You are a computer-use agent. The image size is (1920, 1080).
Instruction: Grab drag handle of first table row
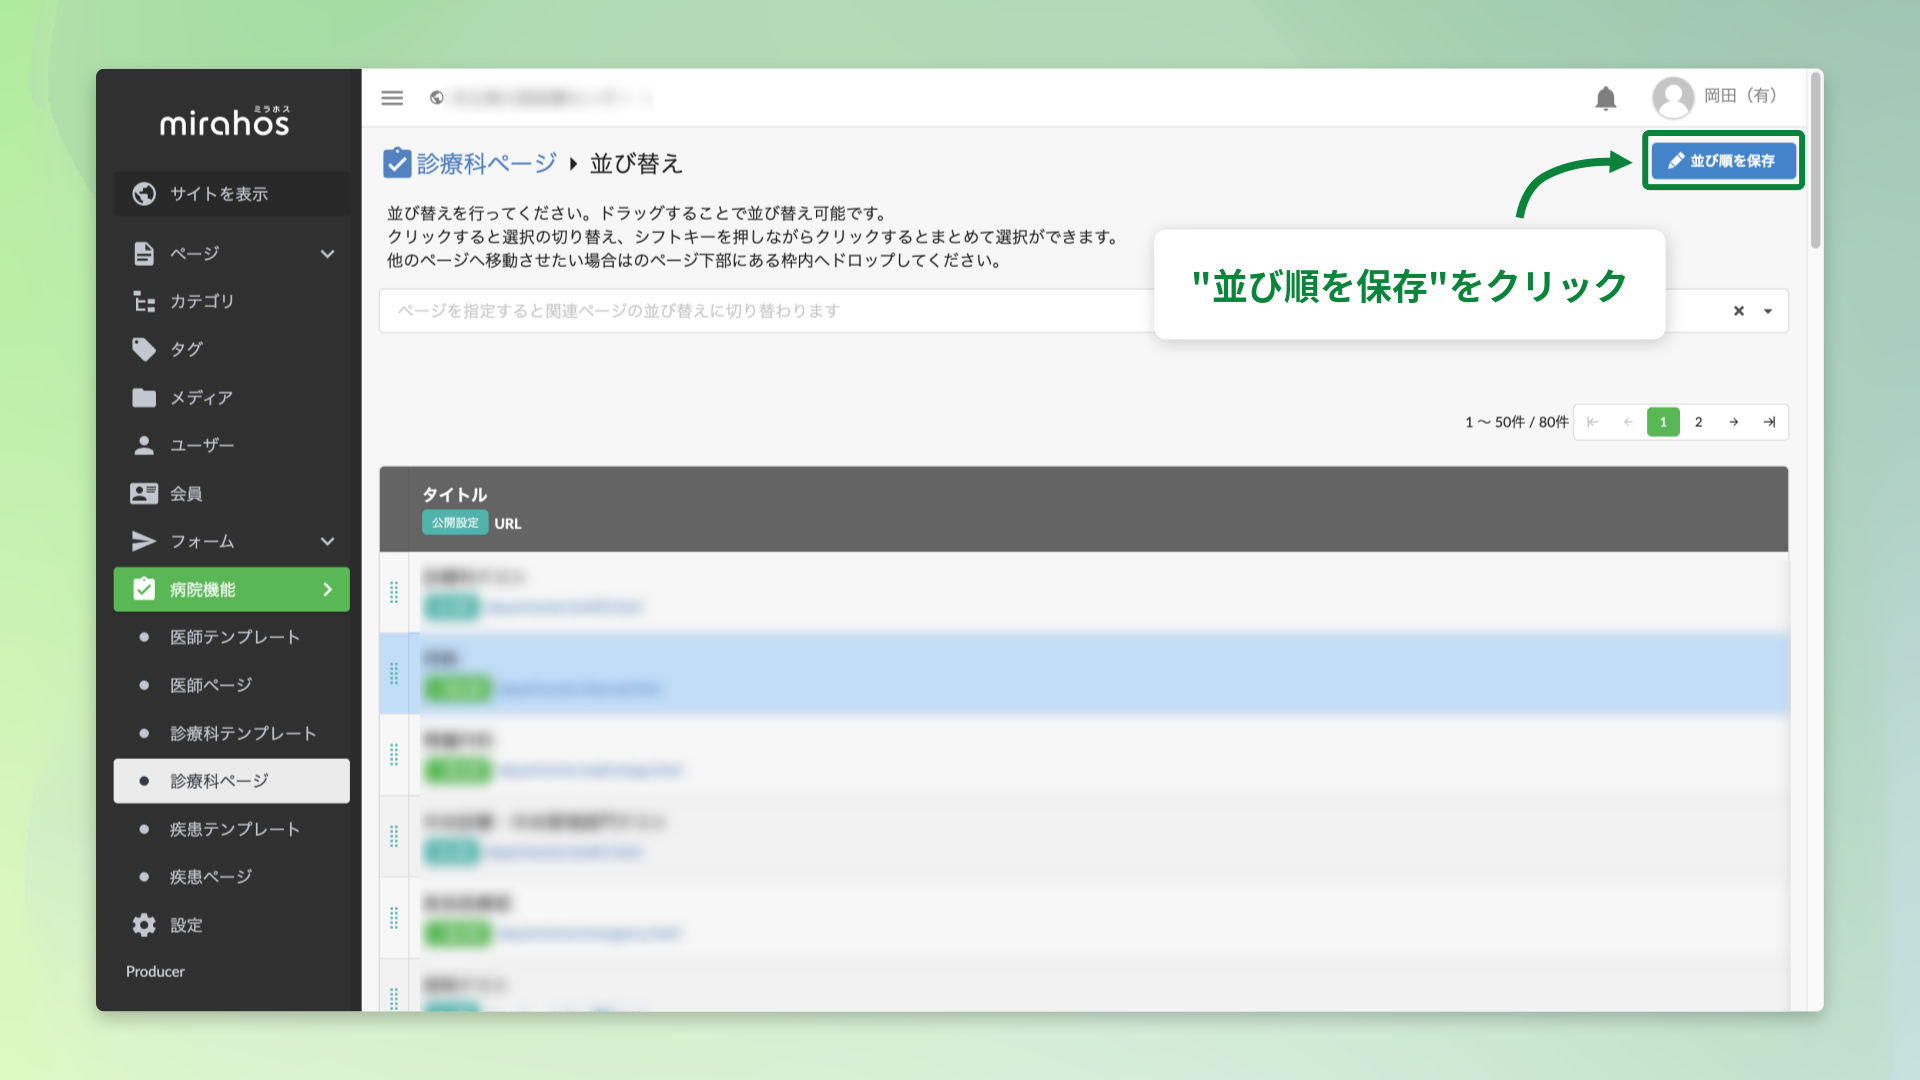click(394, 592)
